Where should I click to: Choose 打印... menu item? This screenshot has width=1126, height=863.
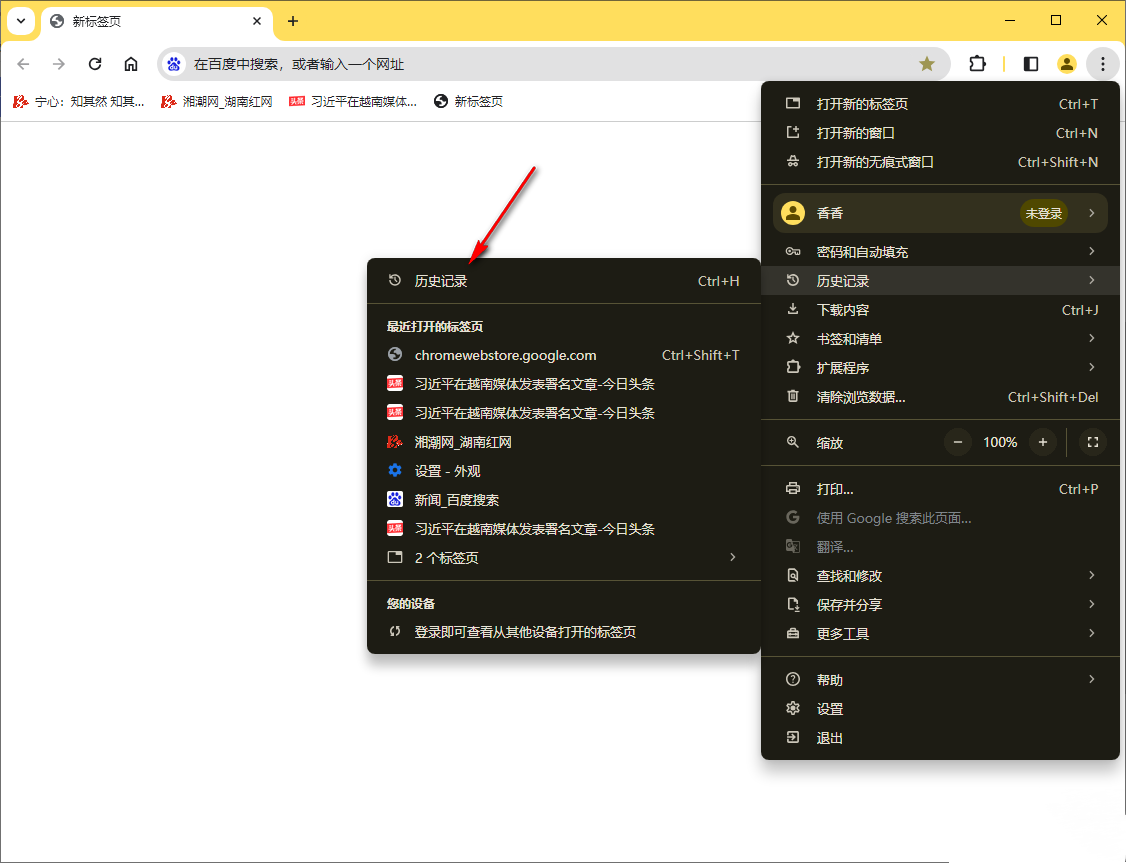[940, 489]
